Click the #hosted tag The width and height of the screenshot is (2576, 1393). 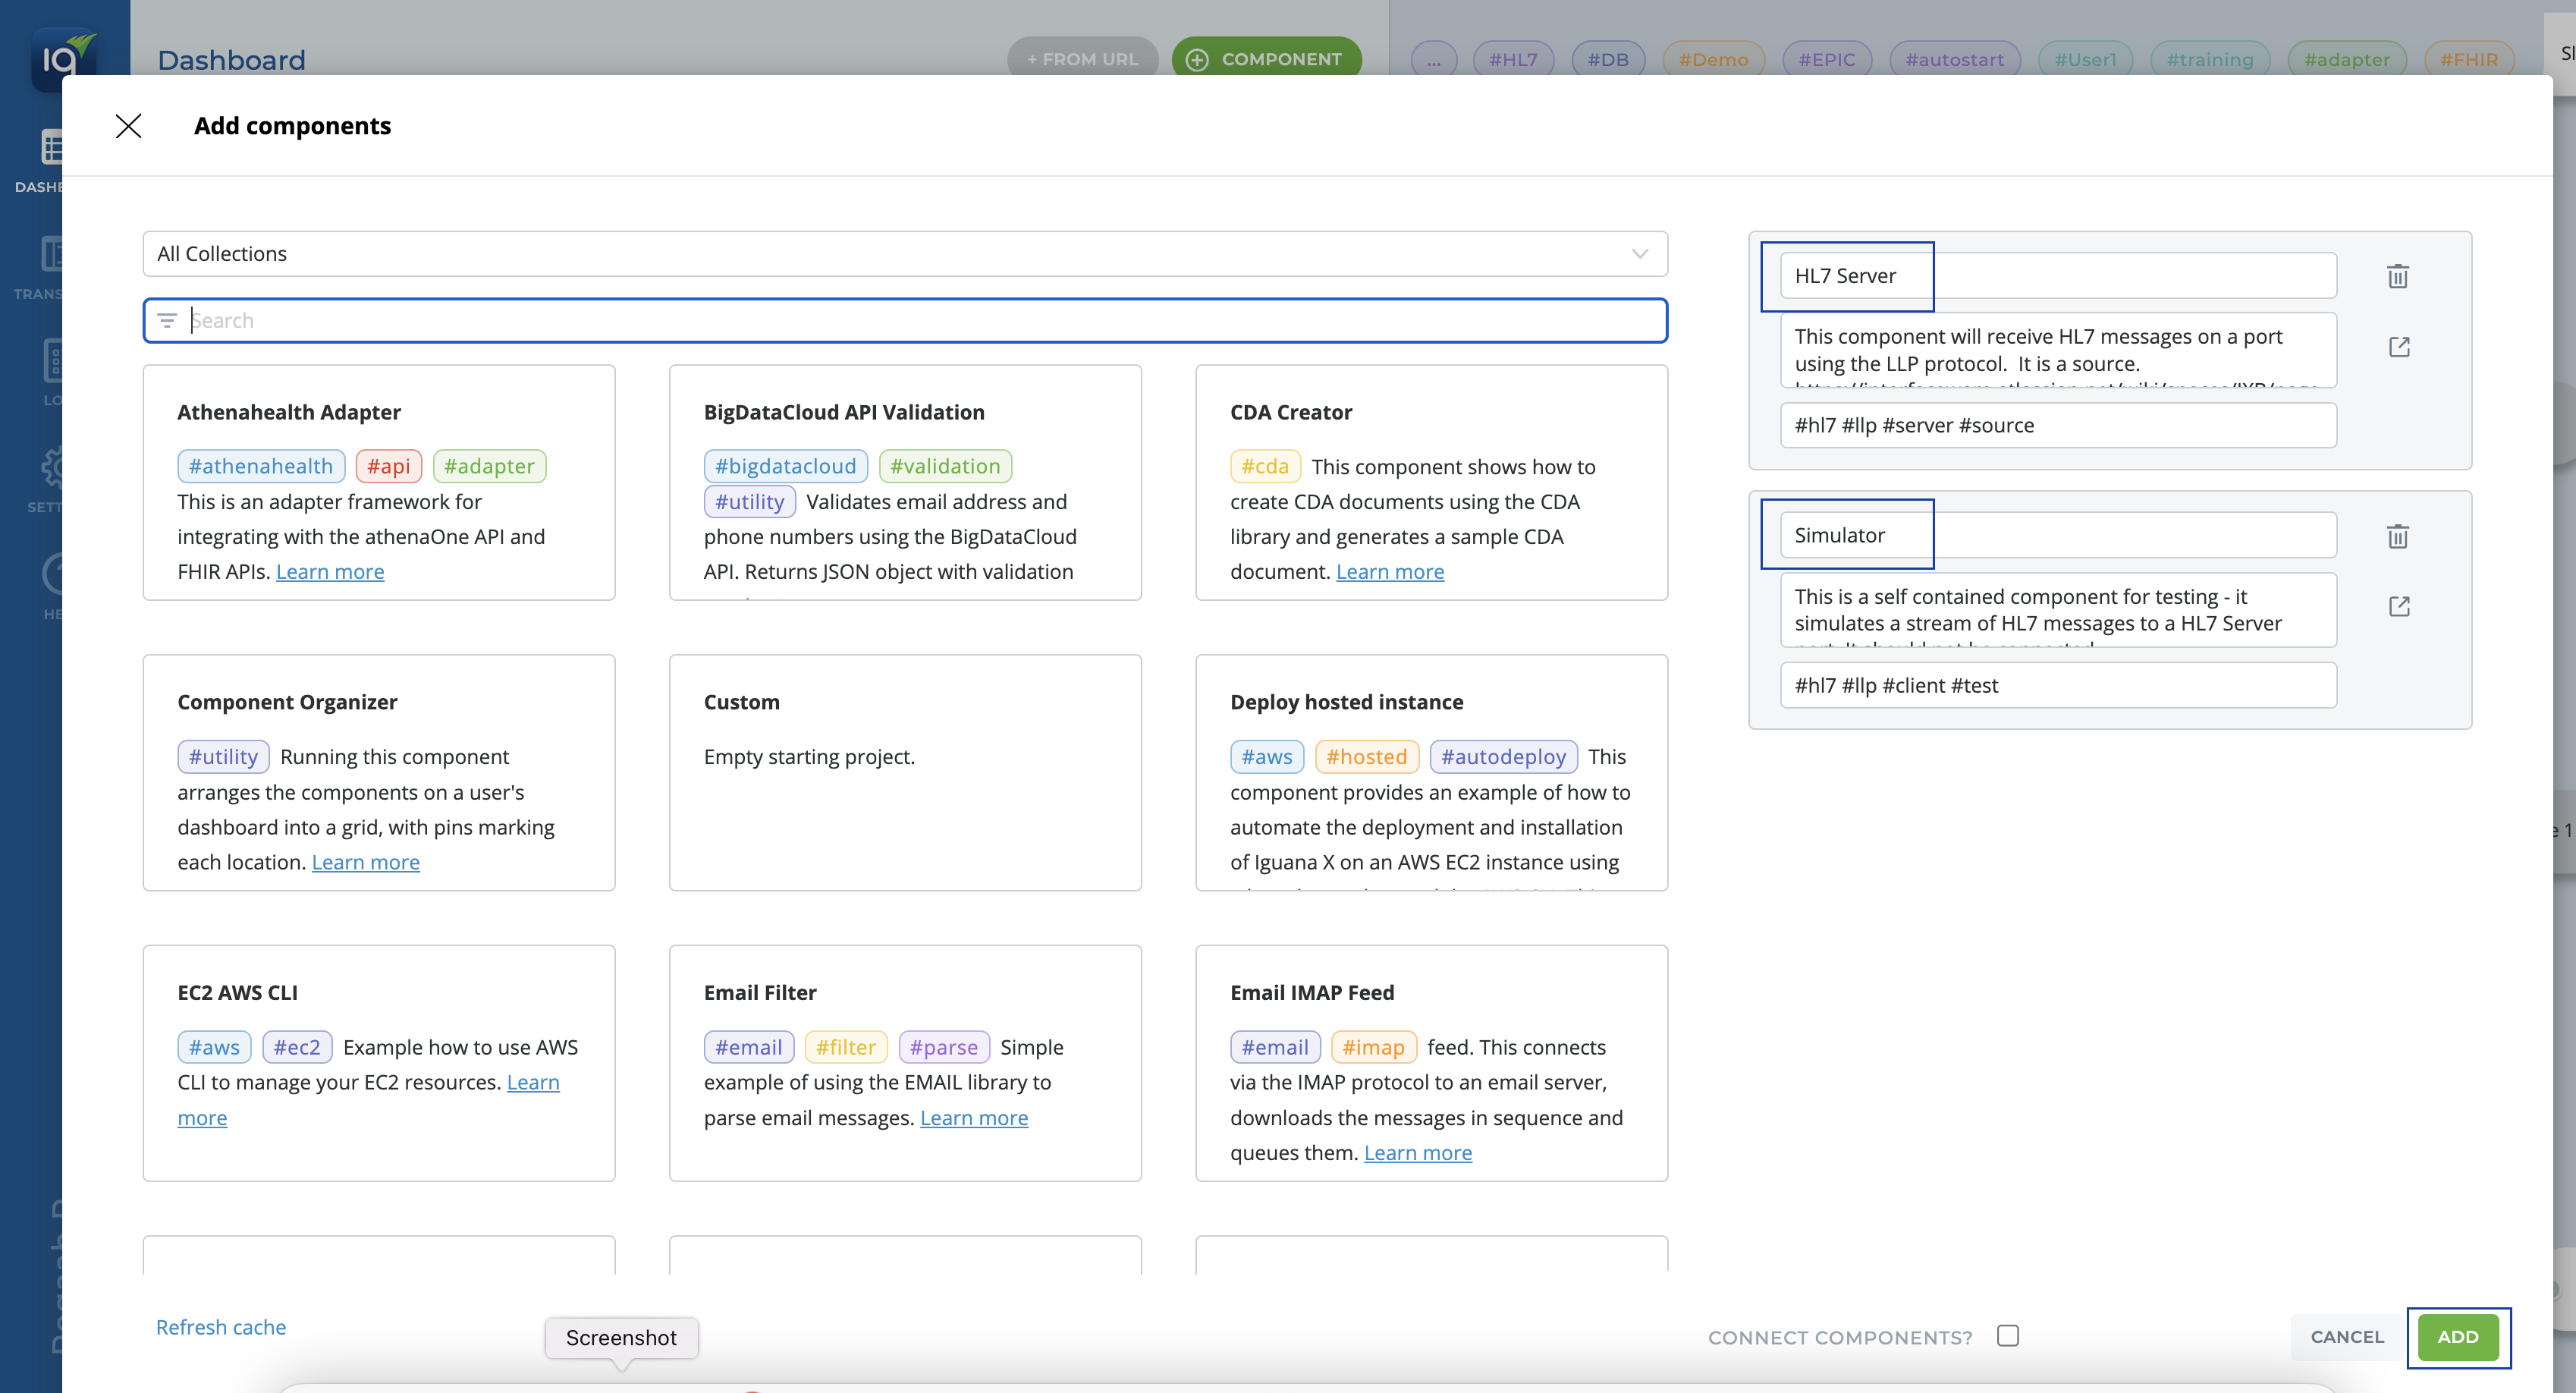tap(1367, 757)
